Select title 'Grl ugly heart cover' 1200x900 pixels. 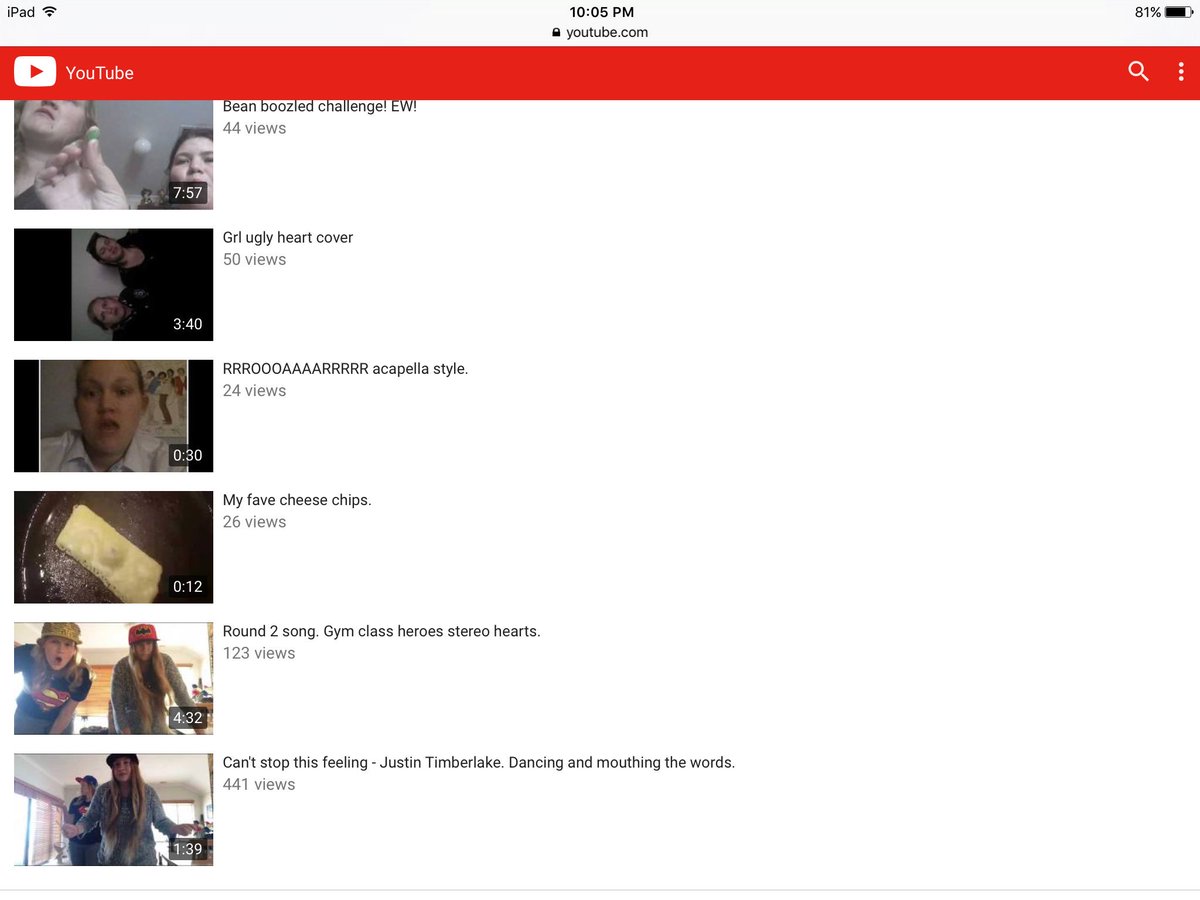click(288, 238)
